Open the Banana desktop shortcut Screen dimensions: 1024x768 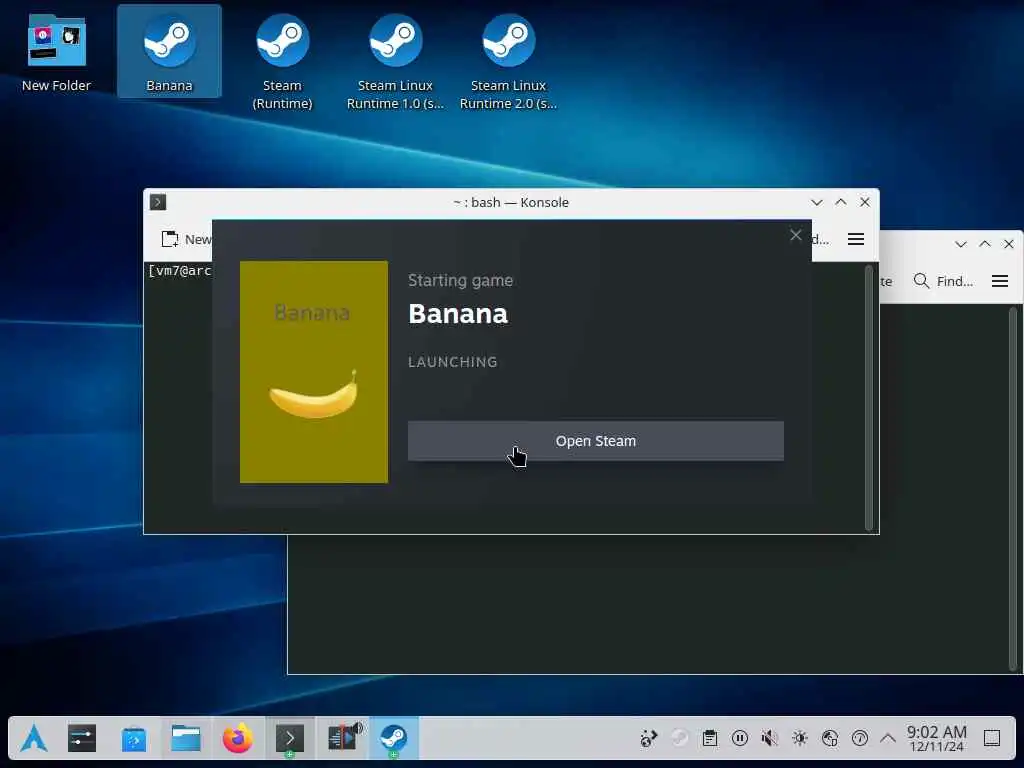click(169, 52)
